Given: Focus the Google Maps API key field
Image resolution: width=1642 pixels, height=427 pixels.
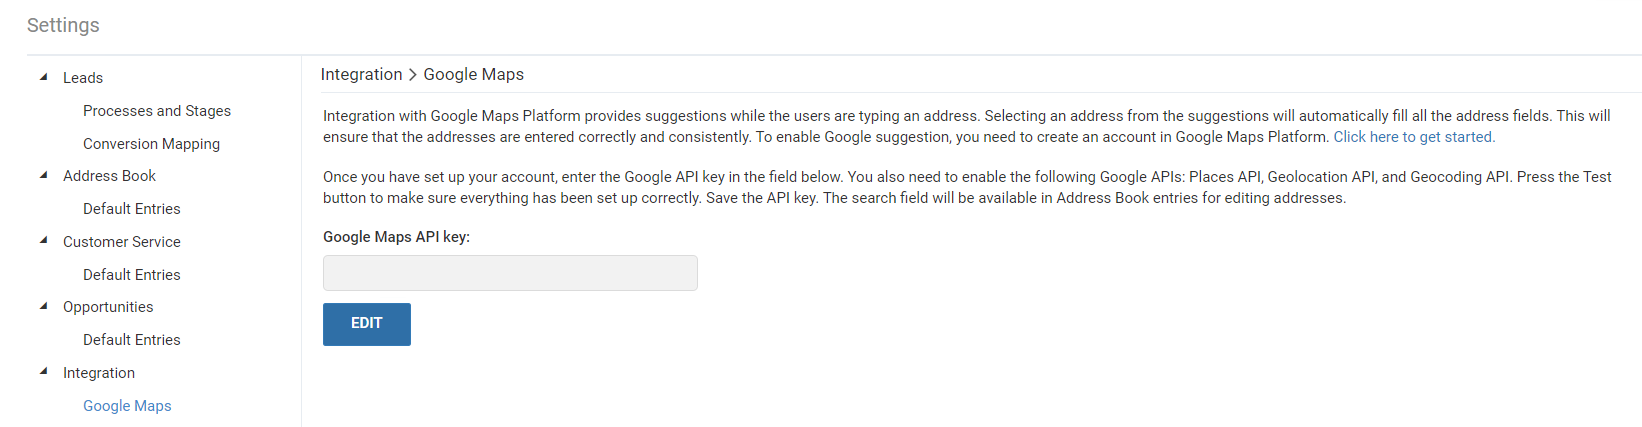Looking at the screenshot, I should click(510, 273).
